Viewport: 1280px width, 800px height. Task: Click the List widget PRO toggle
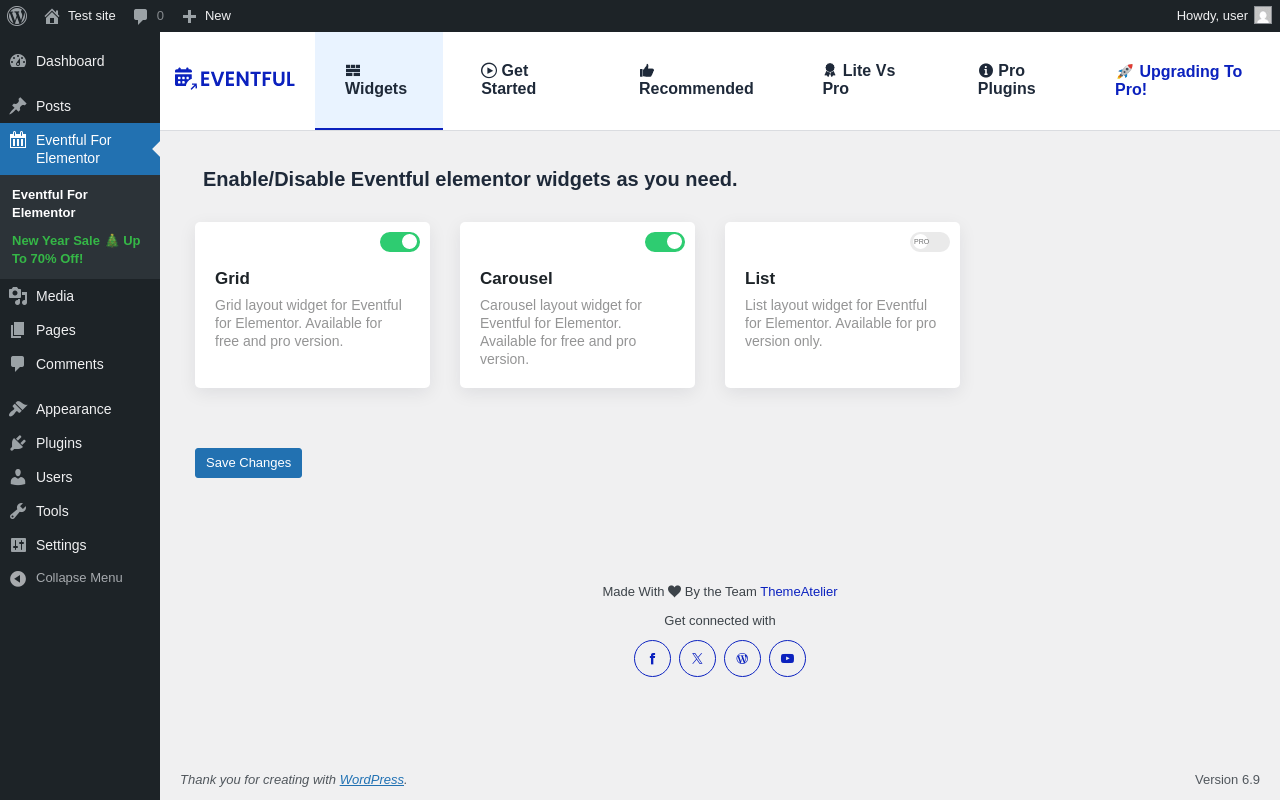click(930, 242)
